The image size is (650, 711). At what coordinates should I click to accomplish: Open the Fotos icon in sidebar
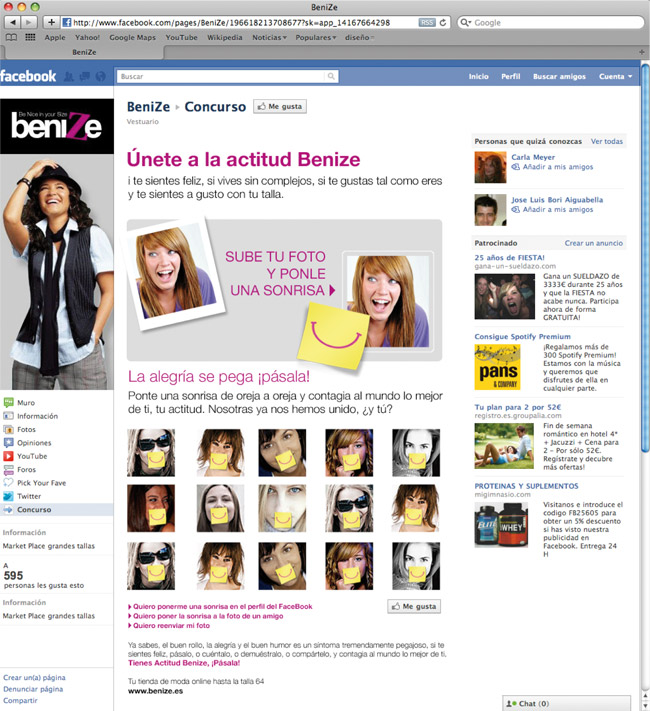pyautogui.click(x=9, y=429)
